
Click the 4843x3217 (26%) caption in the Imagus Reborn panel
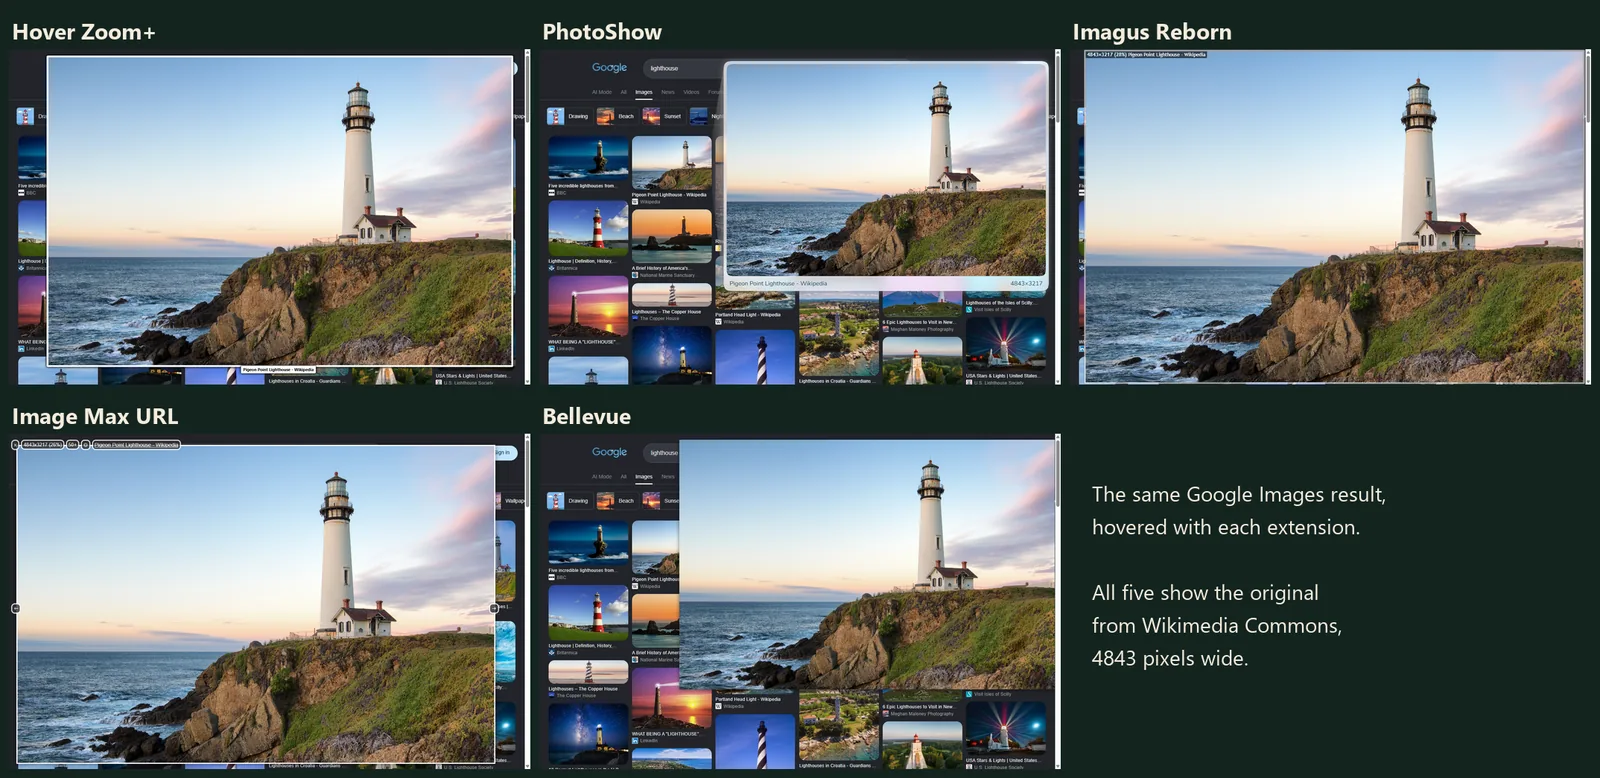(1146, 55)
